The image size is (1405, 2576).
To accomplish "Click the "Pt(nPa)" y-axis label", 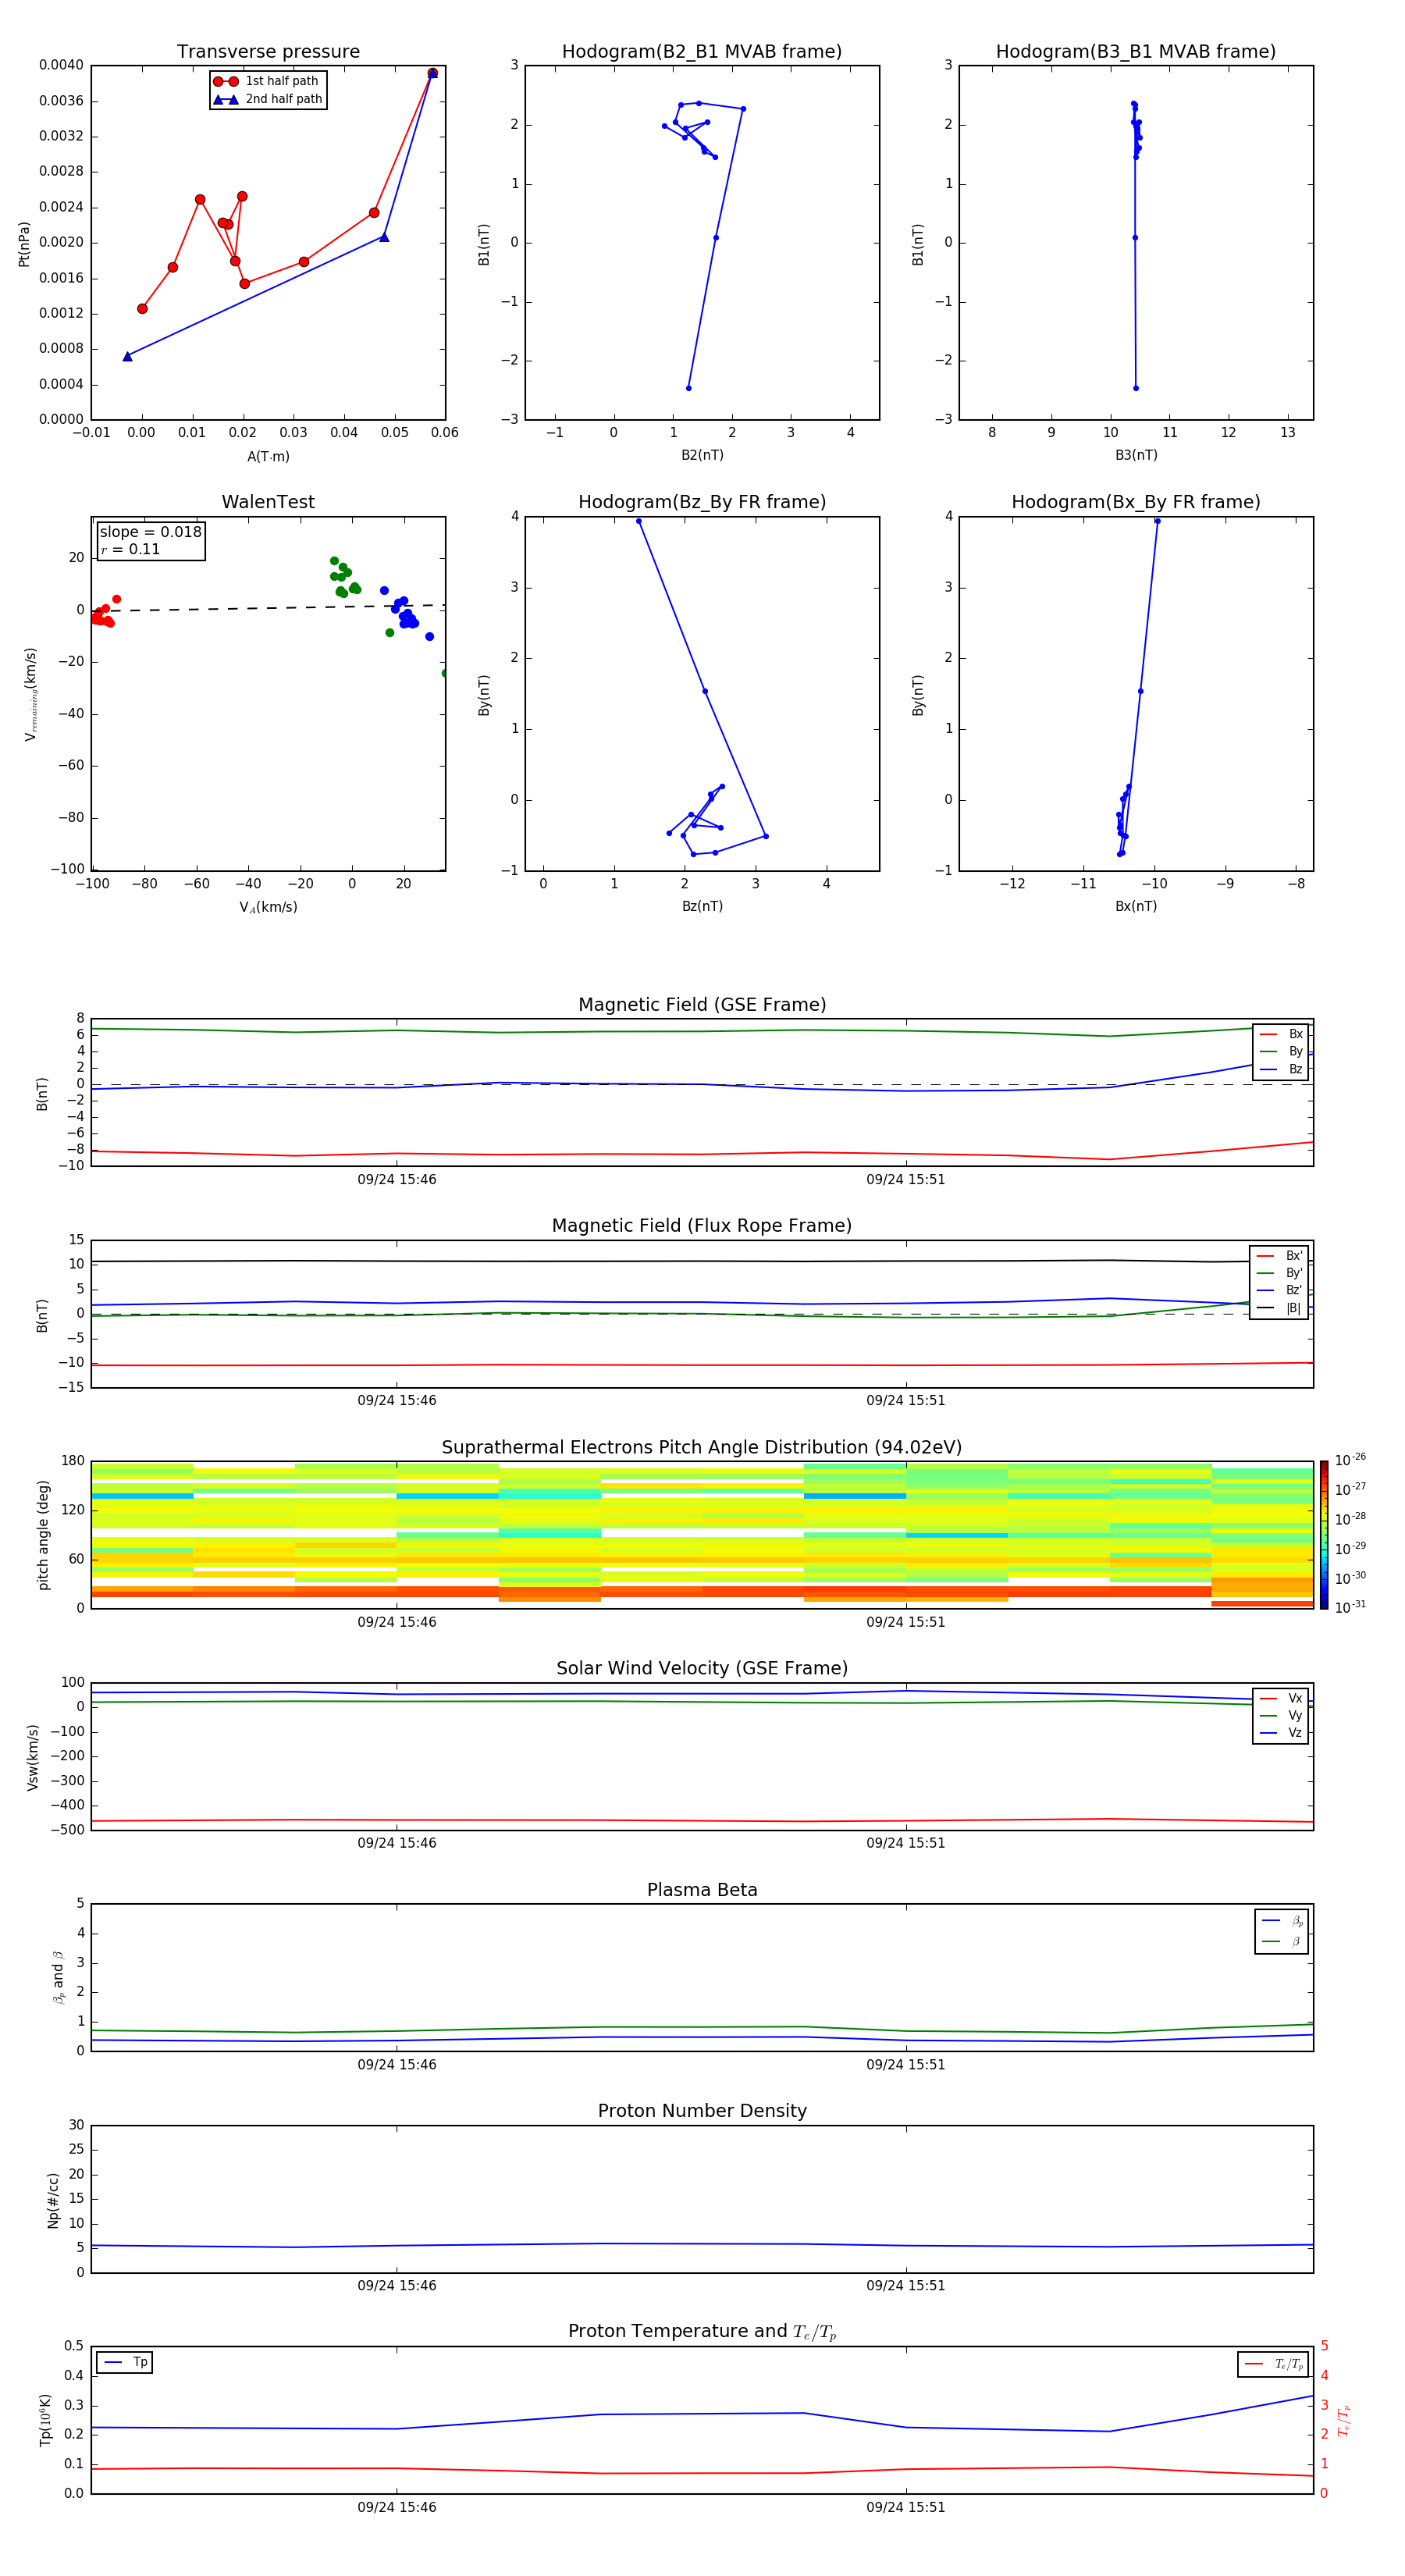I will click(24, 244).
